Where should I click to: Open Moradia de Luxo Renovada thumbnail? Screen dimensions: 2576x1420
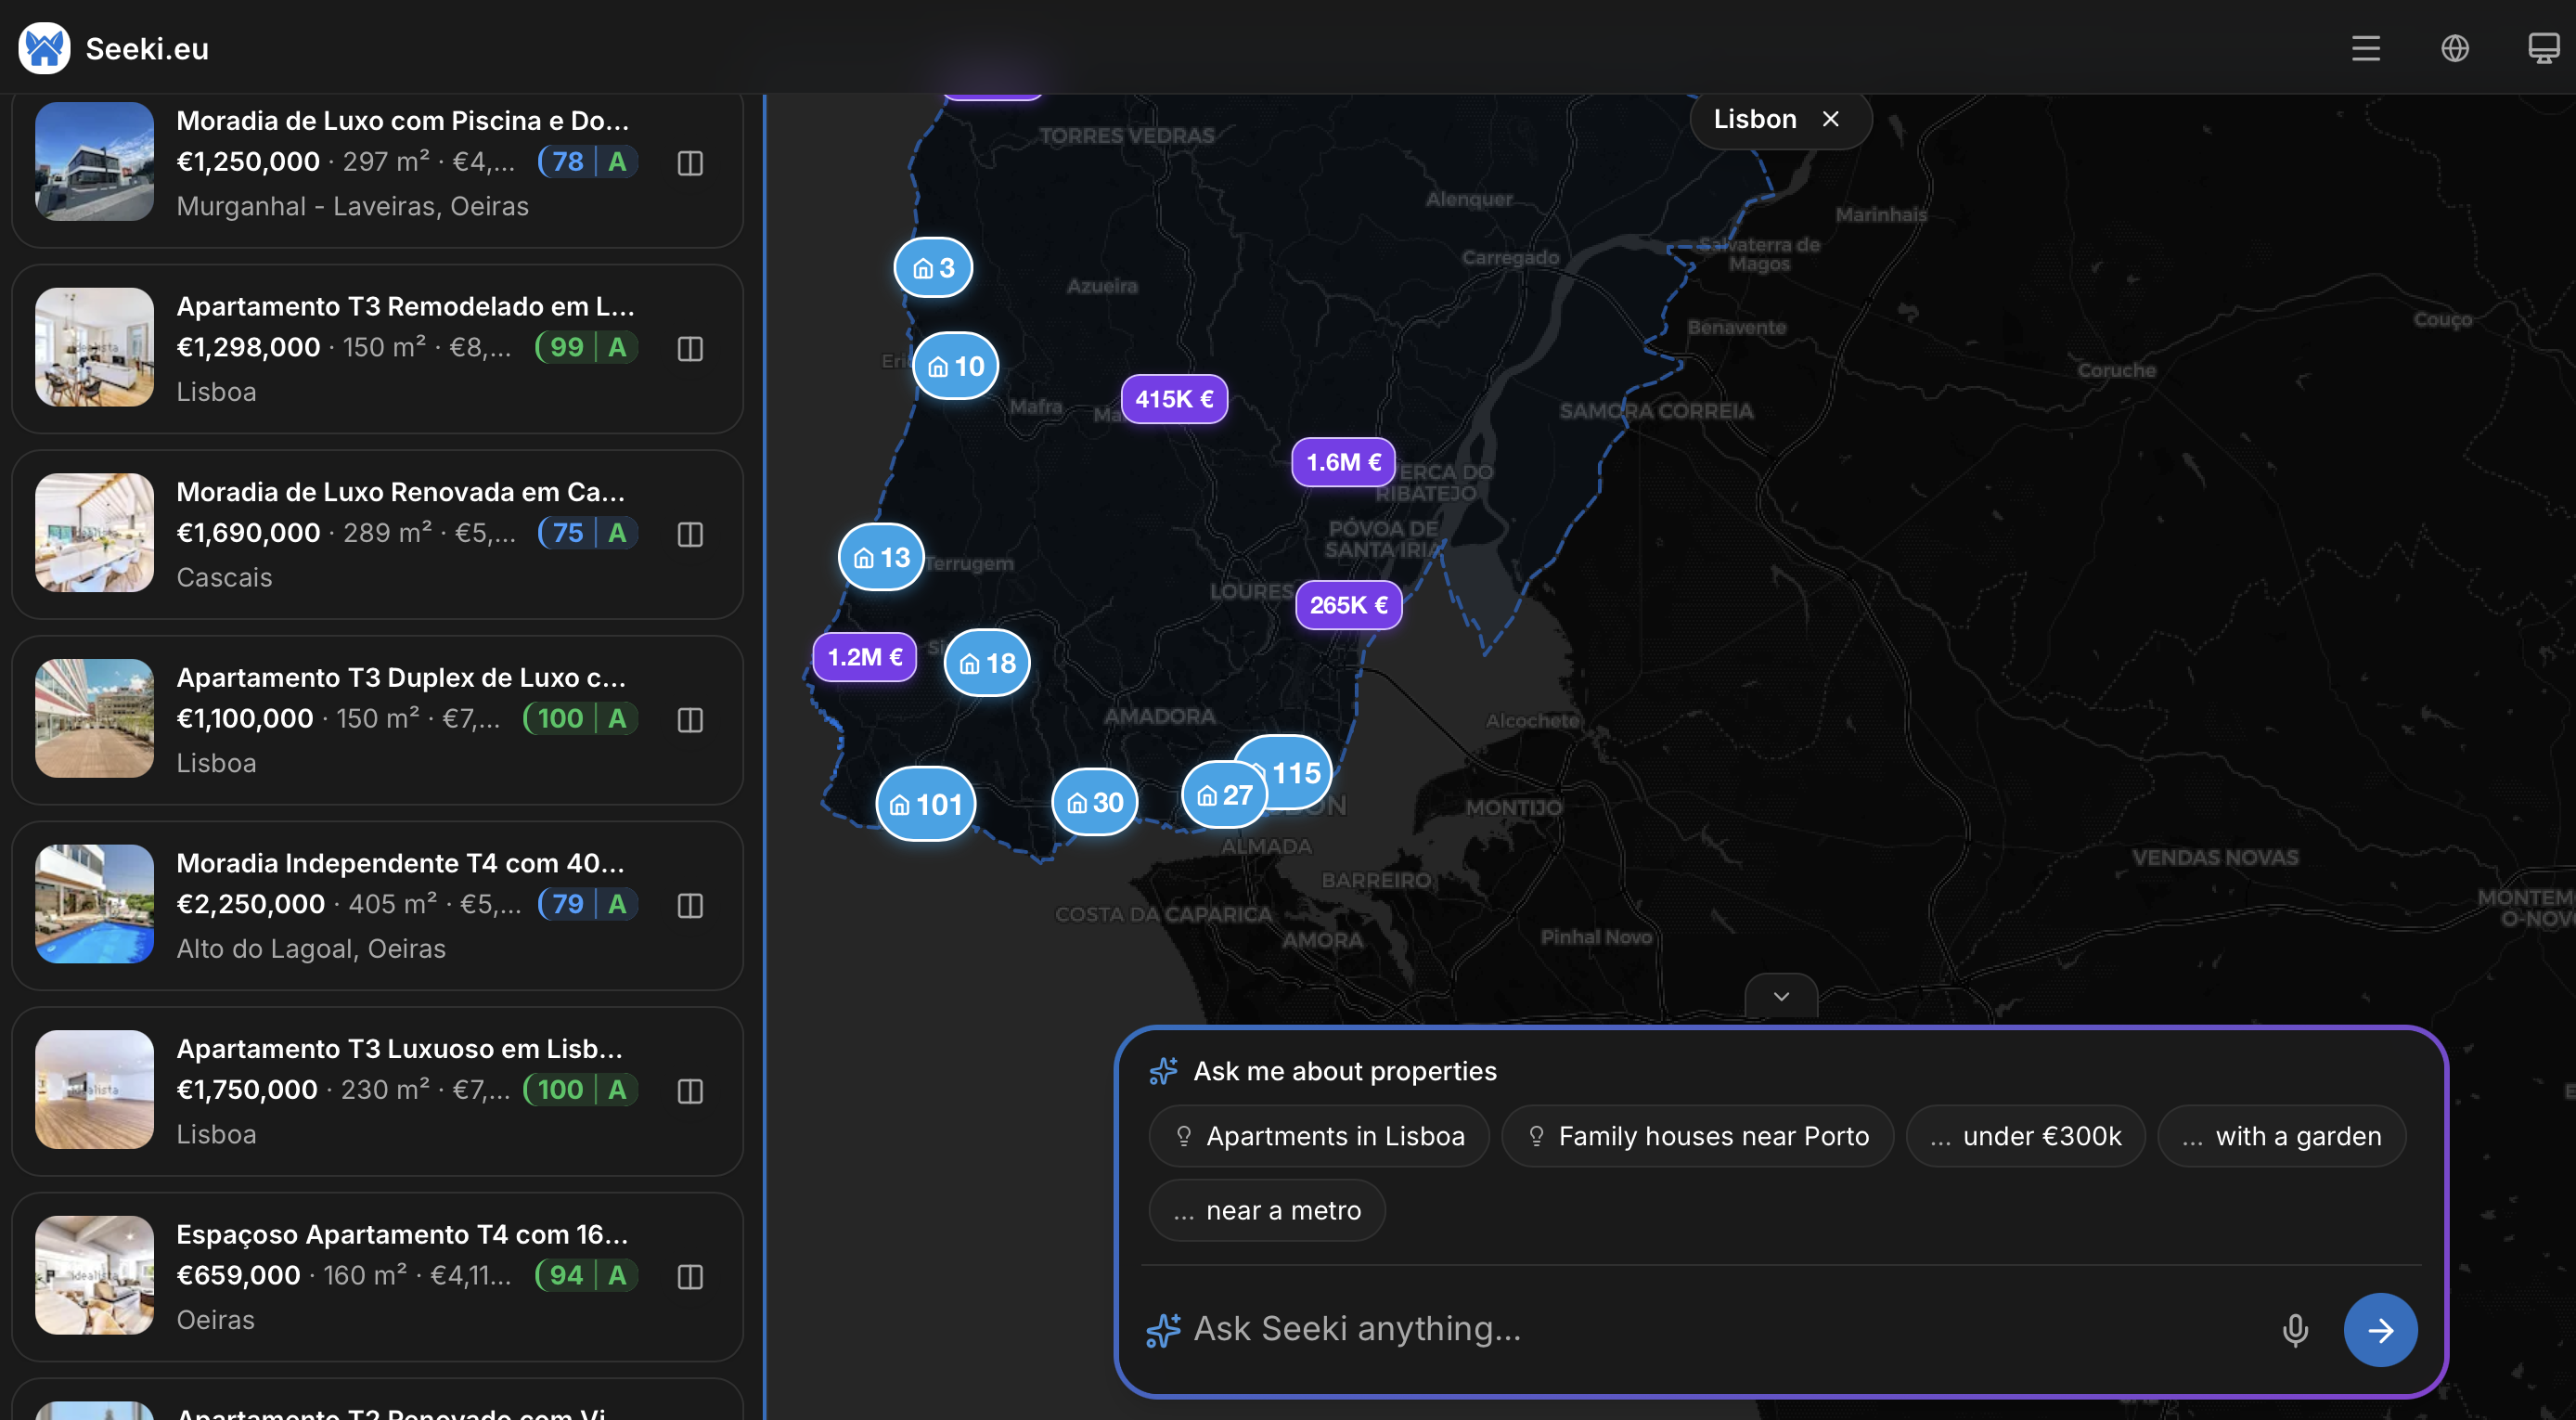pyautogui.click(x=94, y=532)
